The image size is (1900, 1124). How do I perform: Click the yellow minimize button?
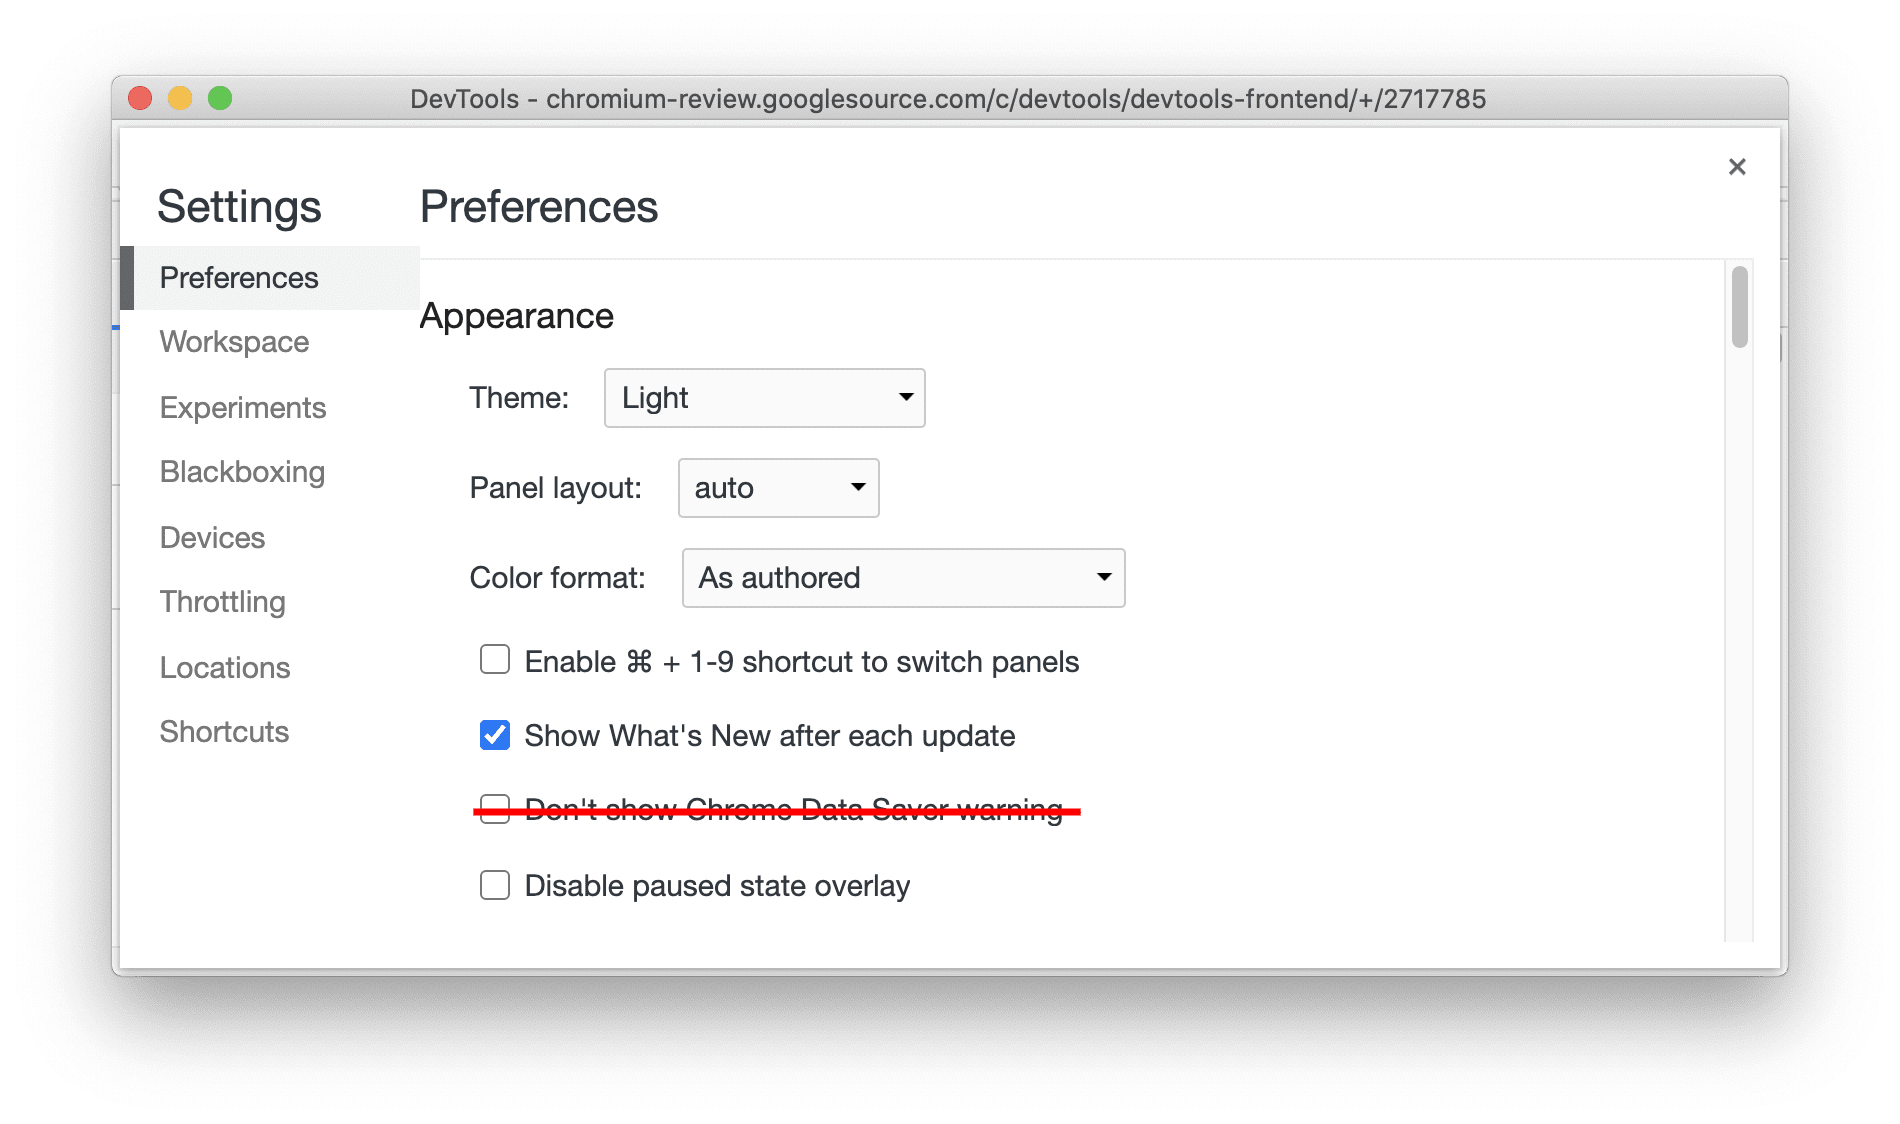pyautogui.click(x=180, y=99)
